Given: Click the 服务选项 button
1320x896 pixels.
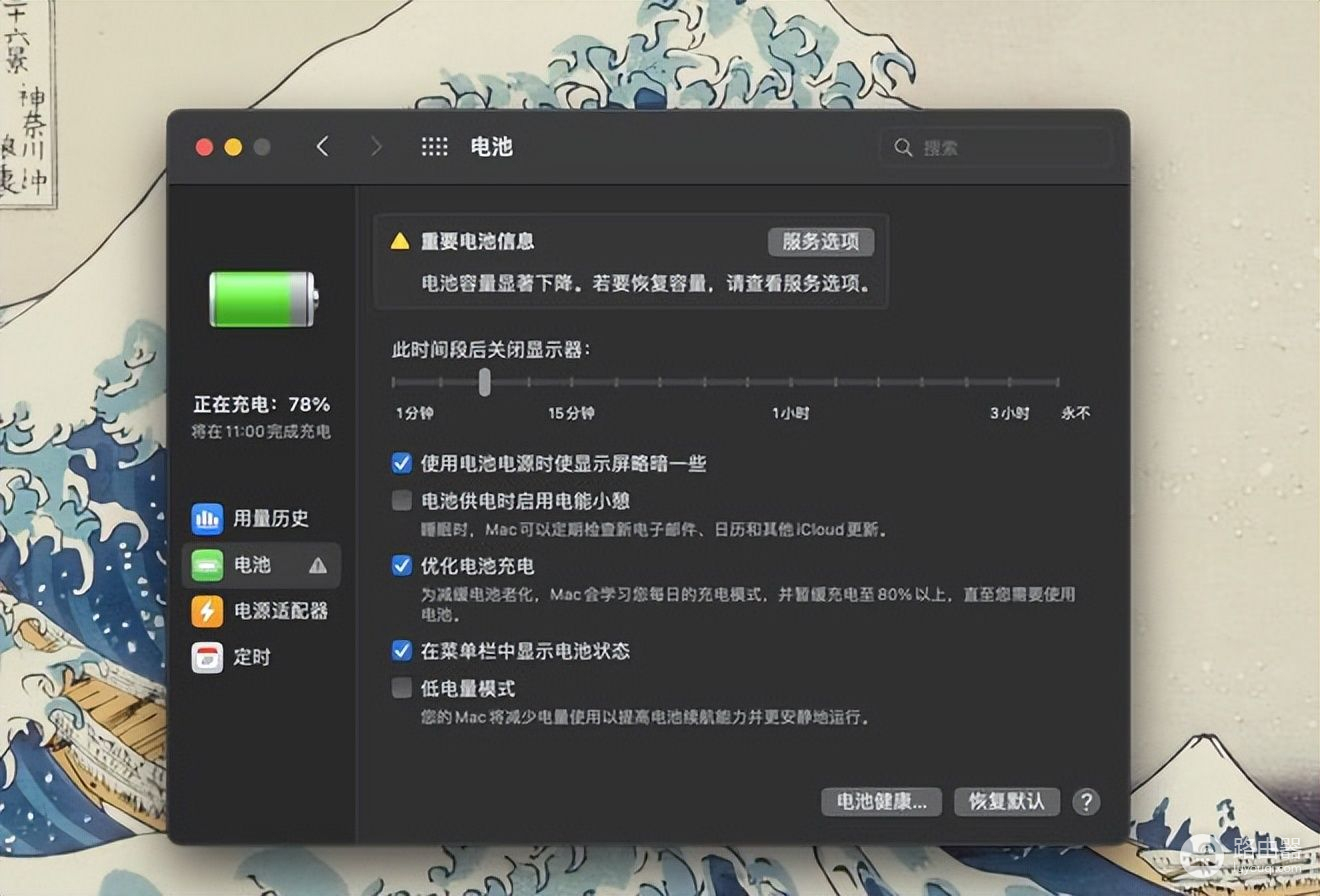Looking at the screenshot, I should pos(821,242).
